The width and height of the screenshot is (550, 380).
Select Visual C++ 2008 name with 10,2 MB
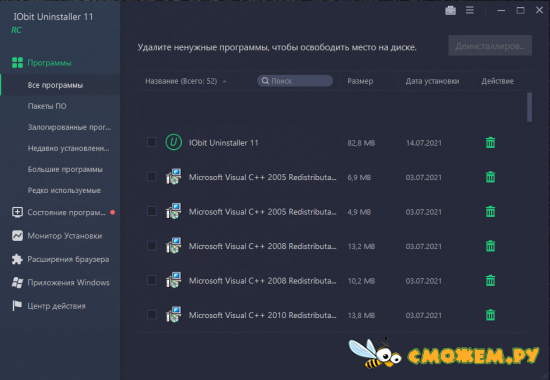pos(262,280)
